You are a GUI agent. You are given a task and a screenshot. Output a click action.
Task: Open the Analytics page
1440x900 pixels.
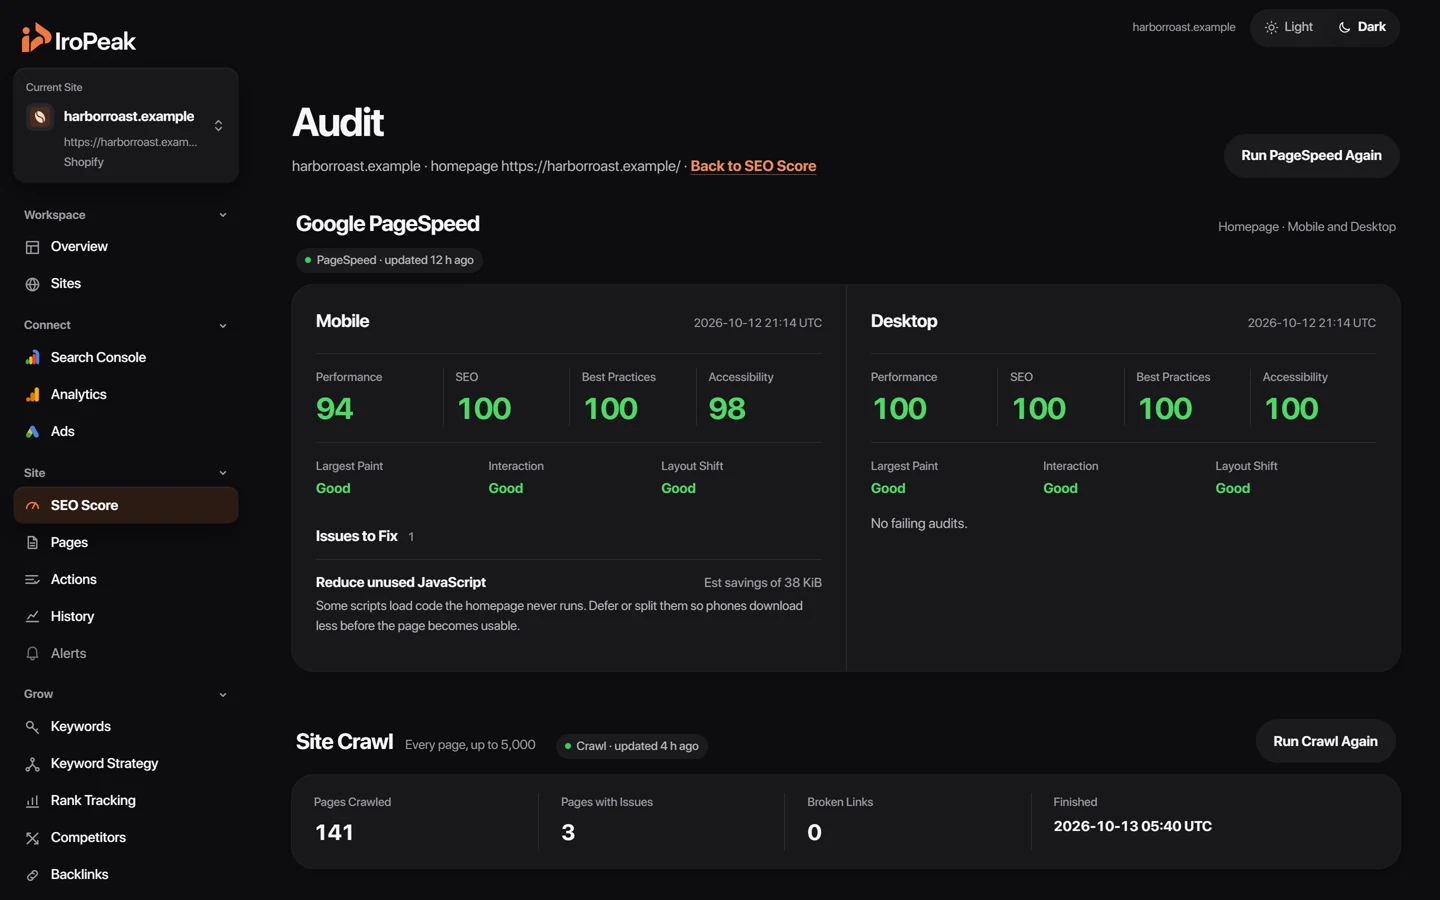(x=126, y=395)
